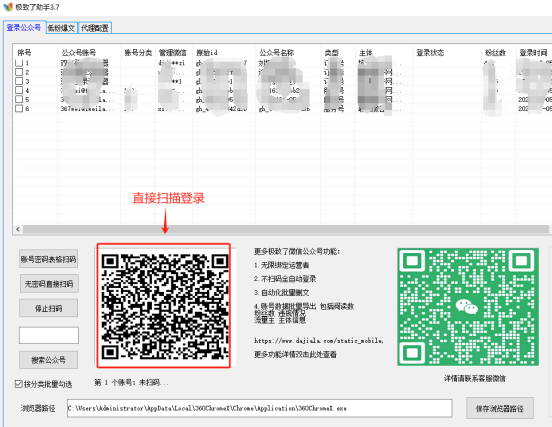Click the 第 1 个账号: 未扫码 status text

tap(131, 383)
